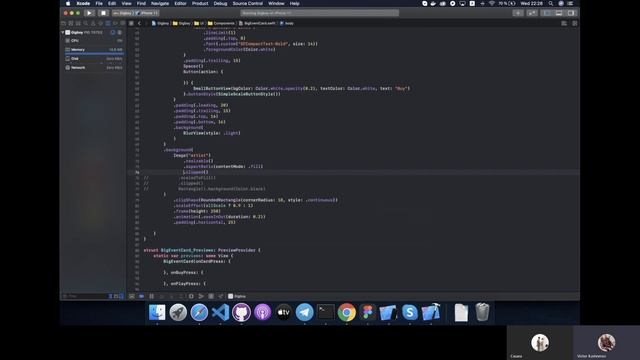Open the Library plus button in toolbar
This screenshot has height=360, width=640.
518,13
